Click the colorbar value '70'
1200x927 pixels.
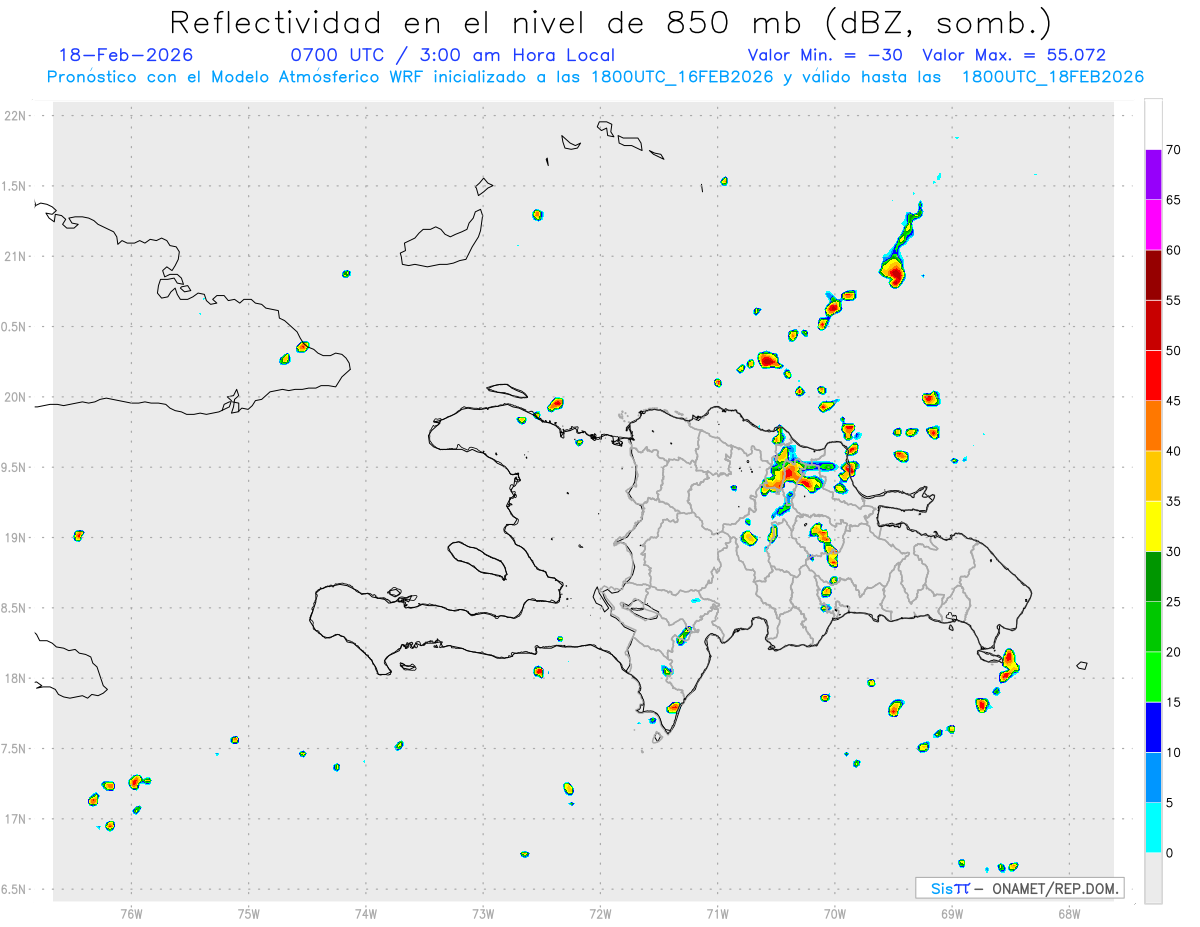(x=1173, y=150)
